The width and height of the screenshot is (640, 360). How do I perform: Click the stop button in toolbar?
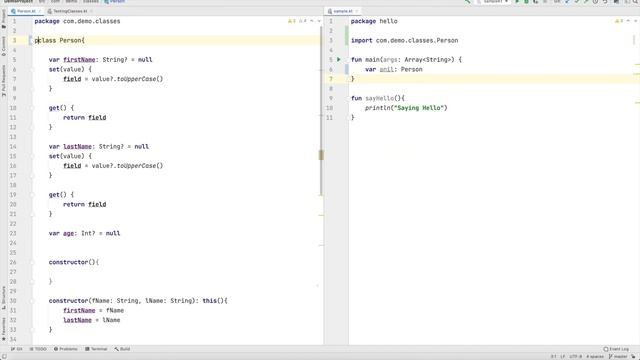(545, 2)
